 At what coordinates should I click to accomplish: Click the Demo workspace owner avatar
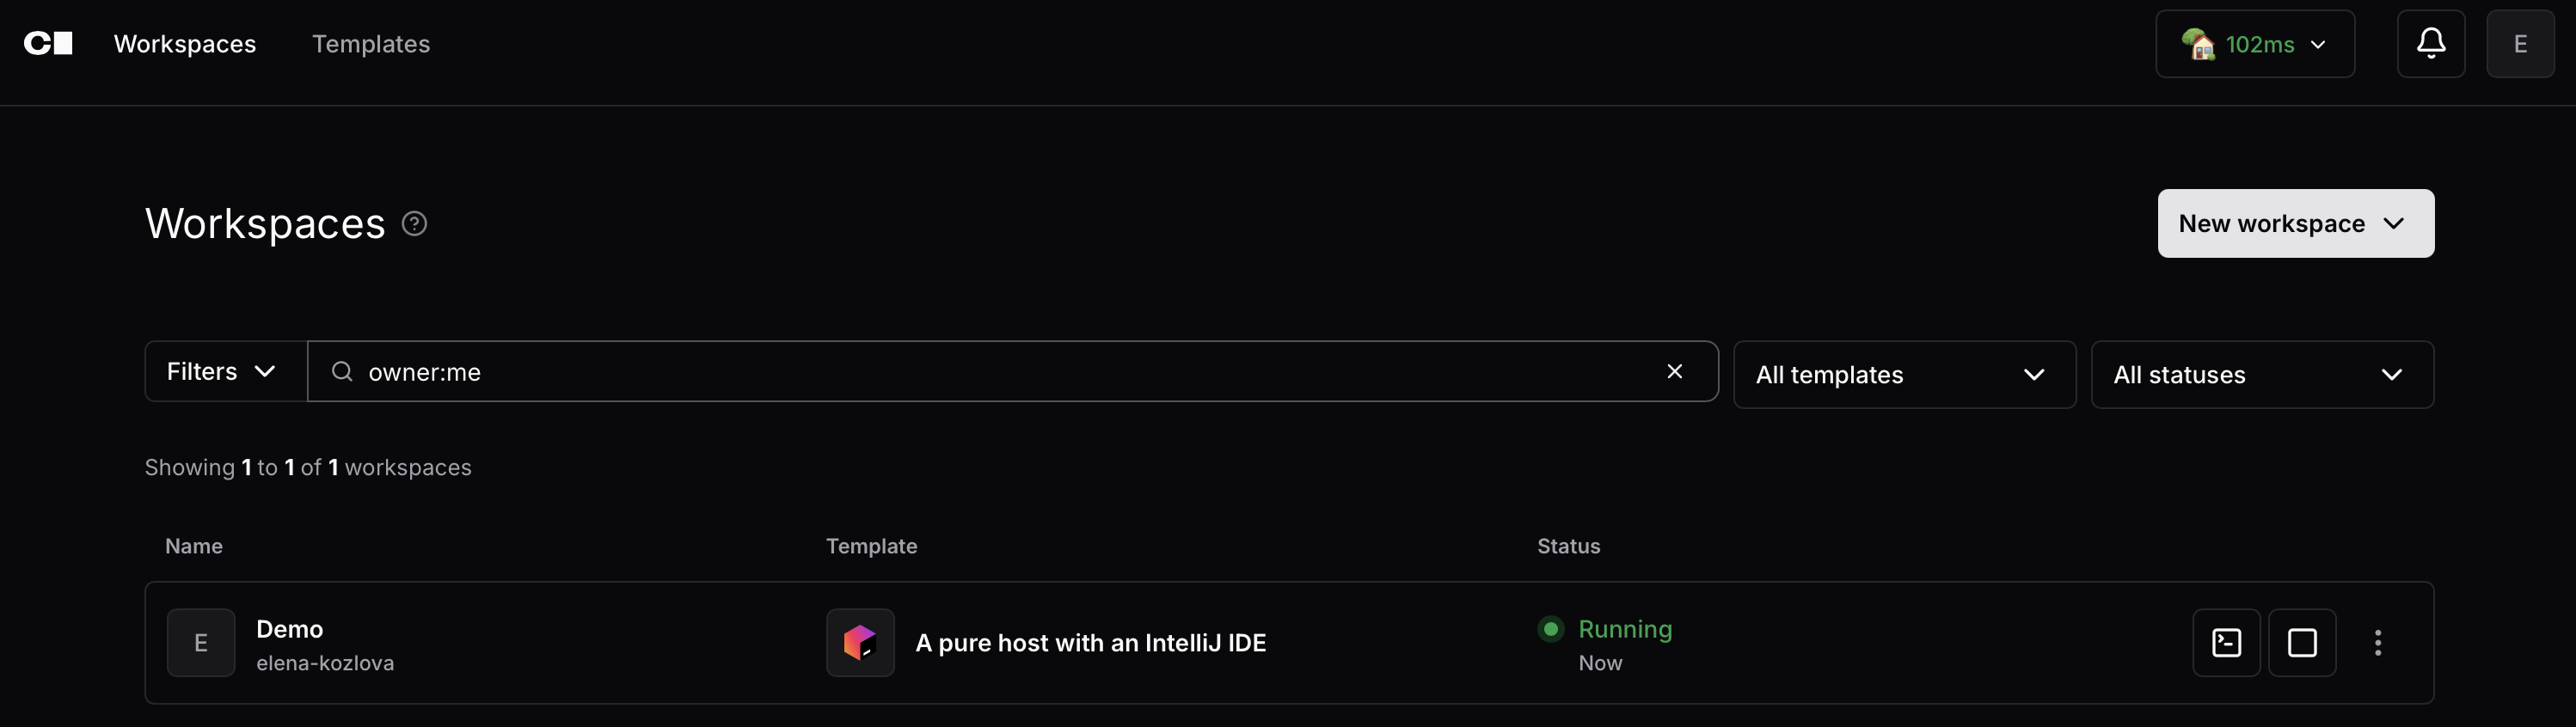pyautogui.click(x=200, y=642)
